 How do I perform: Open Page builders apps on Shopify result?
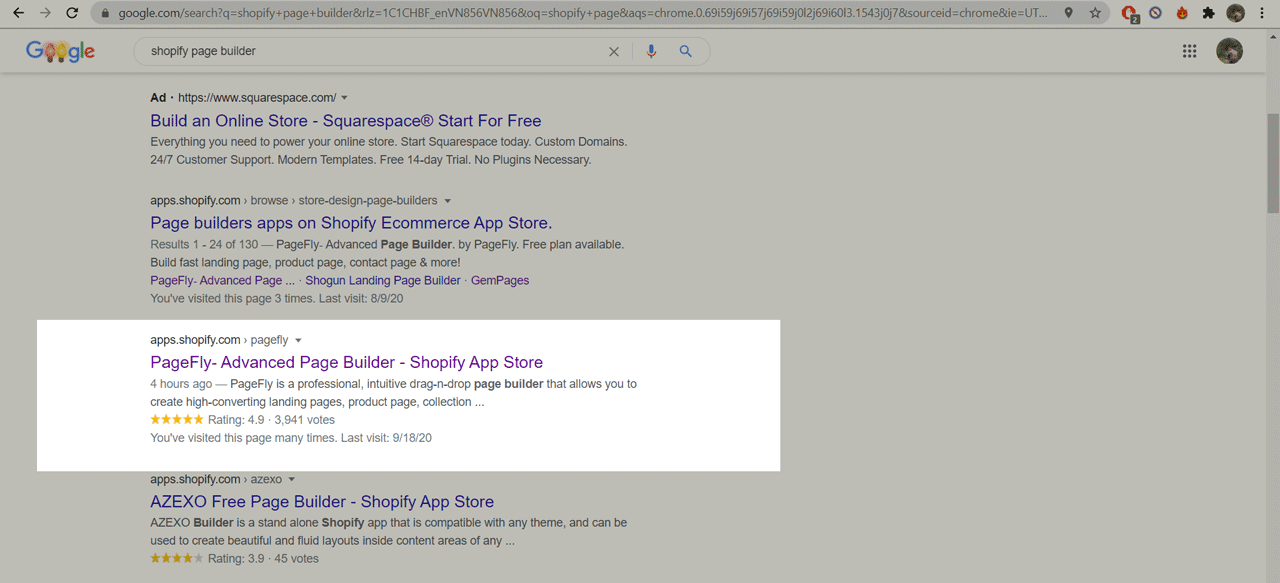(x=350, y=222)
